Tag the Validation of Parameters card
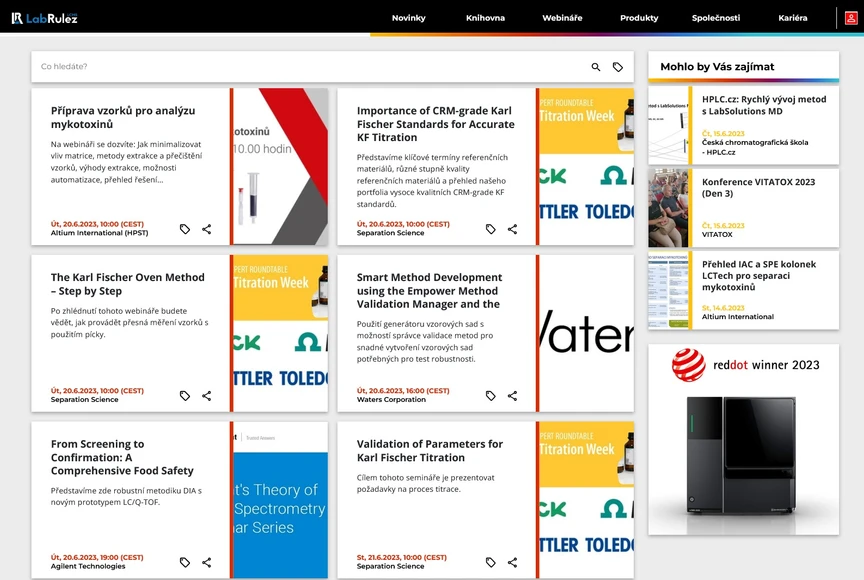The image size is (864, 580). coord(491,562)
